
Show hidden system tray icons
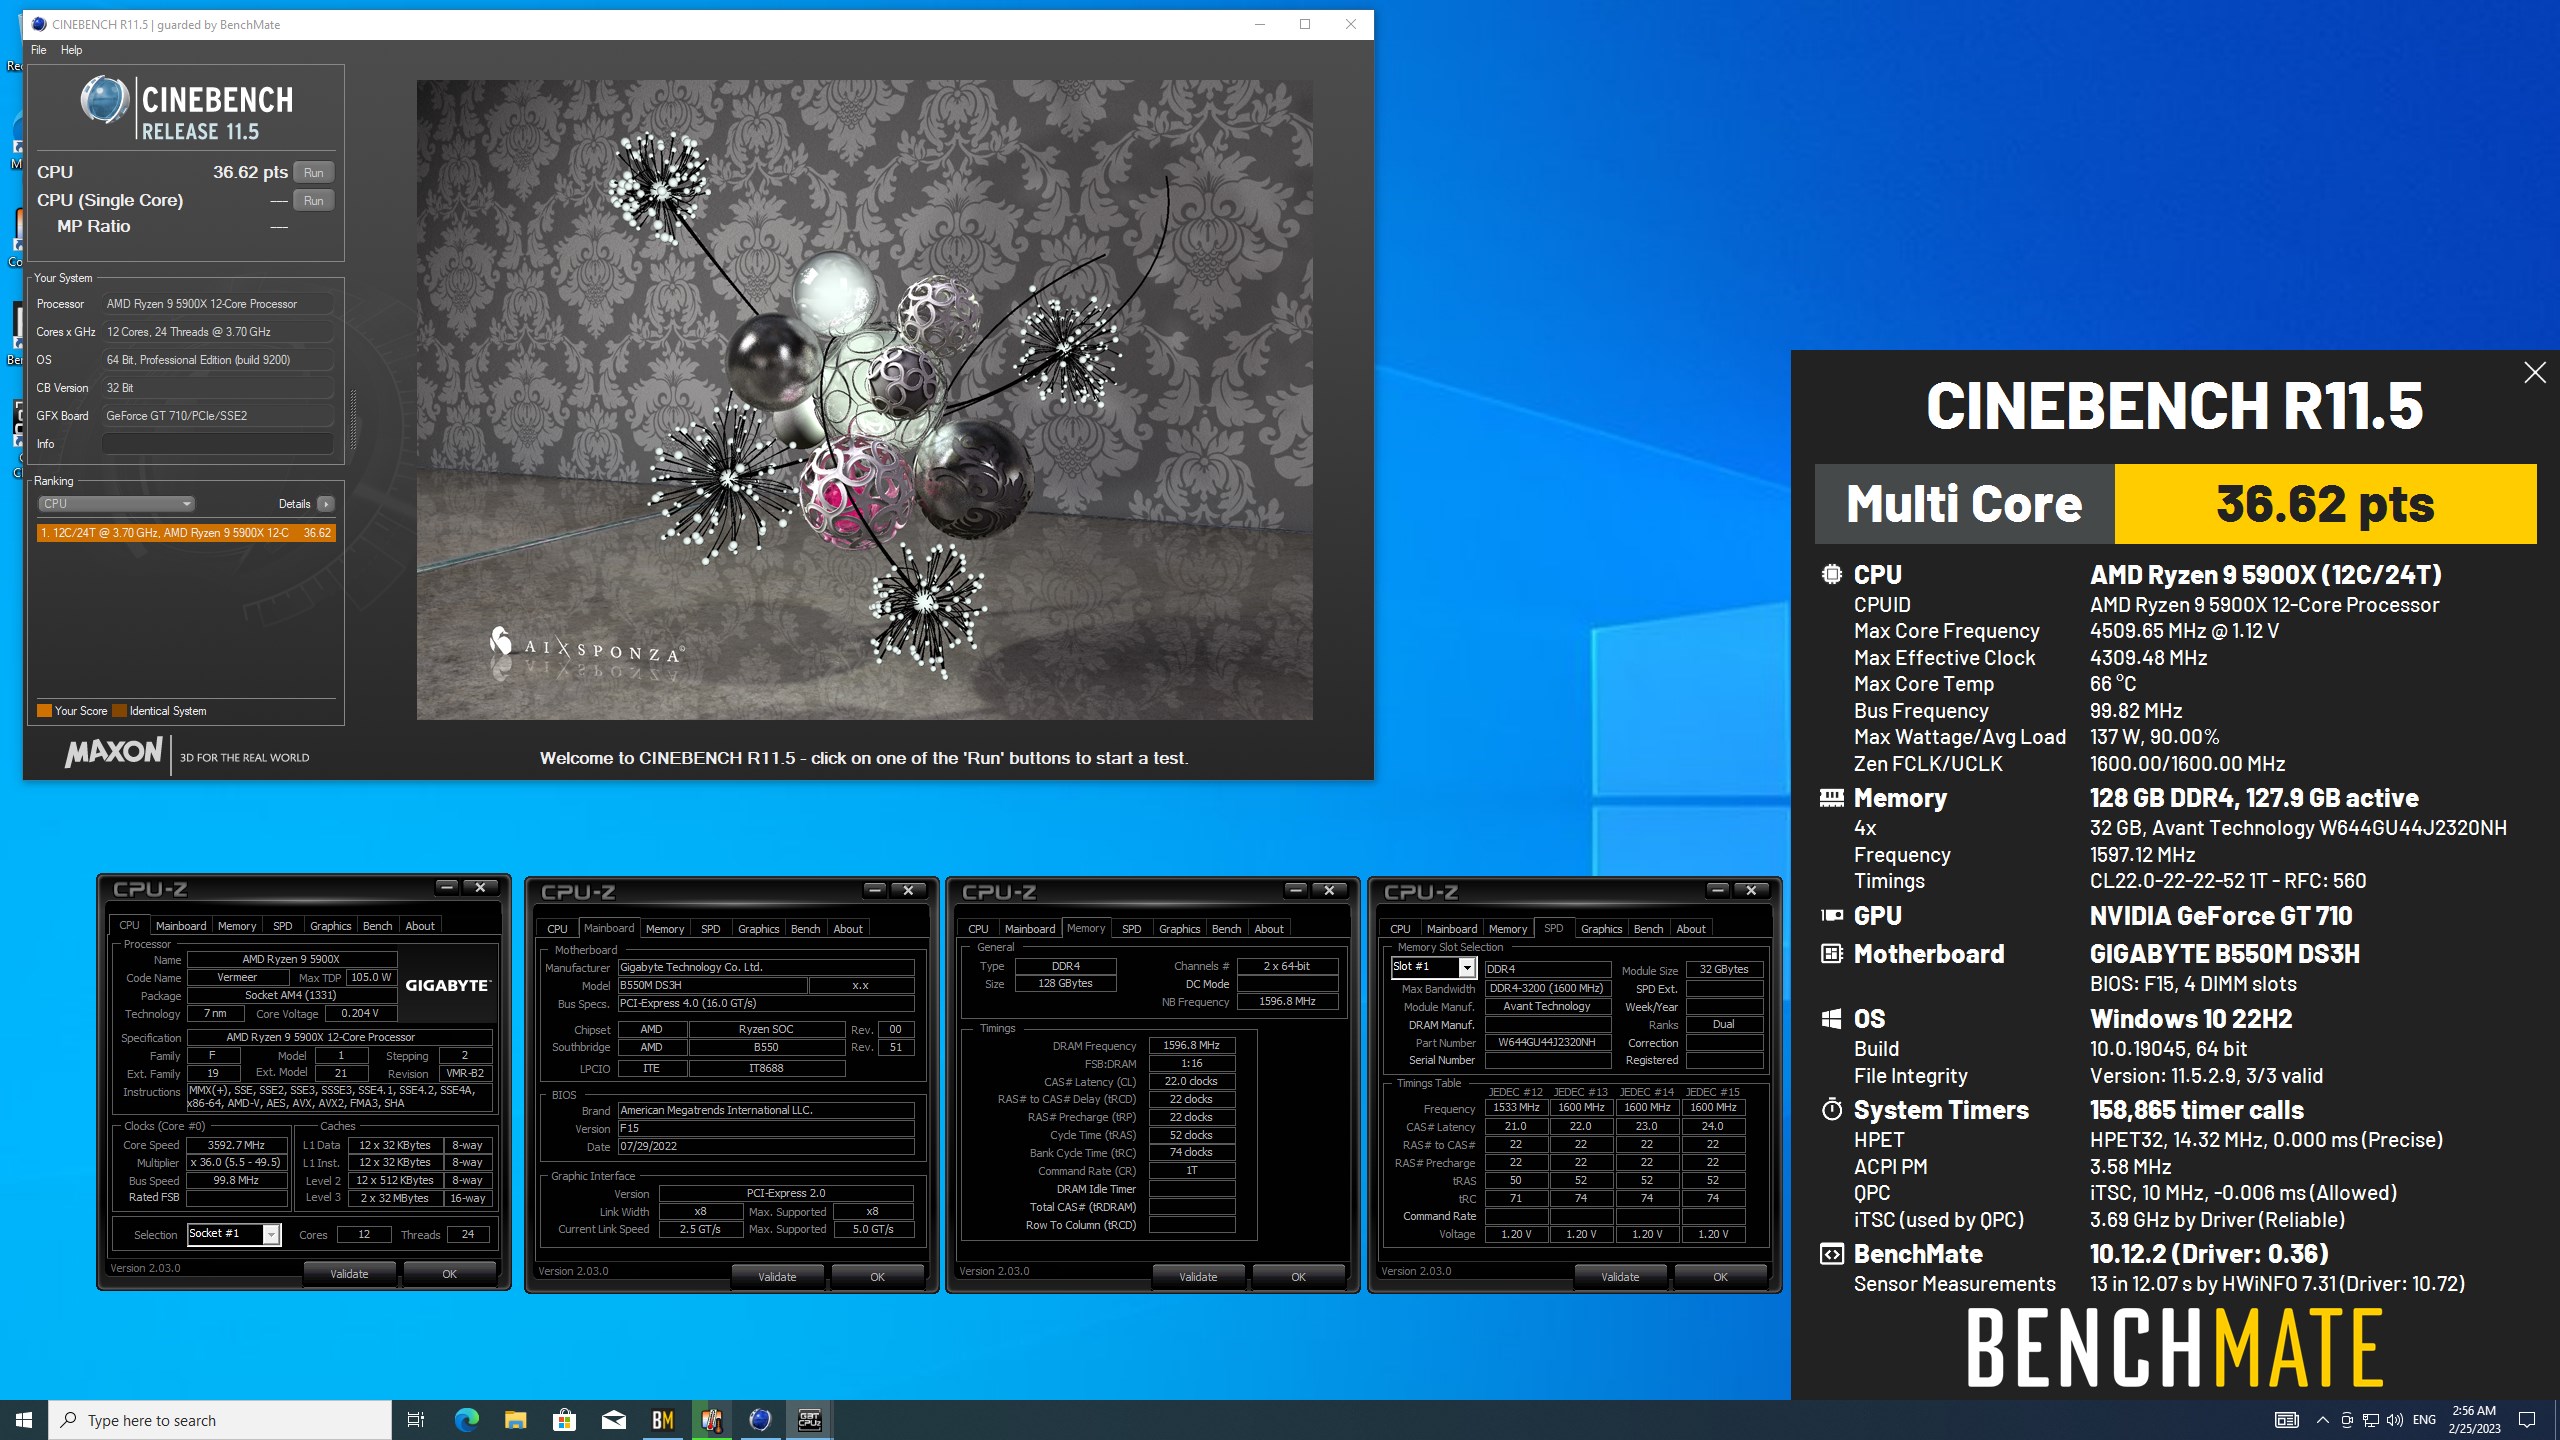(x=2323, y=1420)
